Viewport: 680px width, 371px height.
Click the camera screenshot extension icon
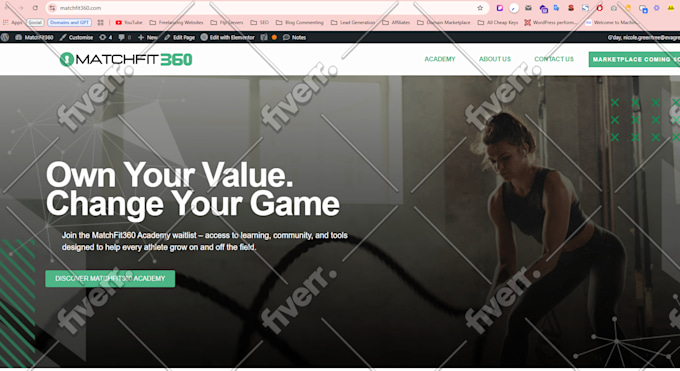click(x=614, y=8)
